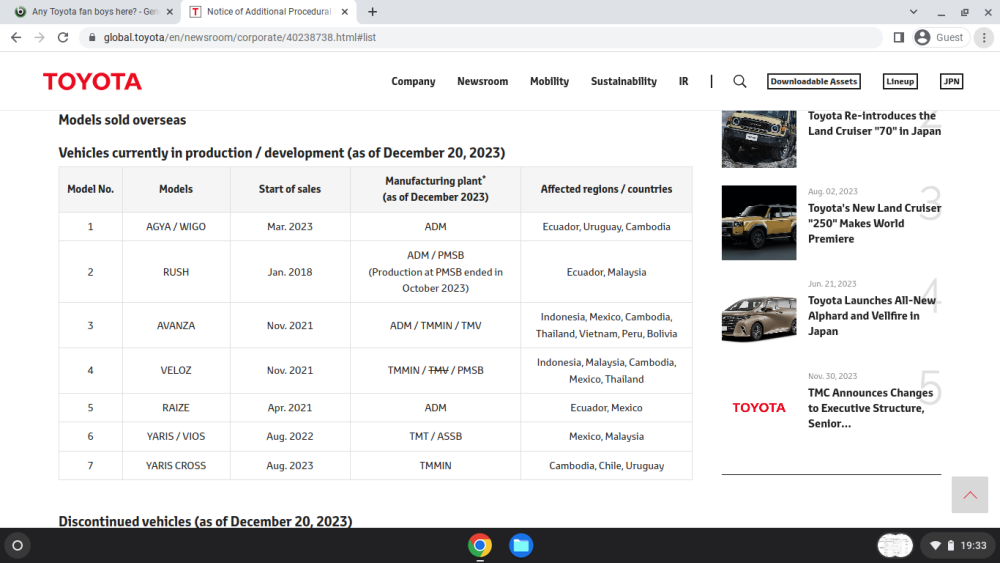Switch to 'Any Toyota fan boys here?' tab
The image size is (1000, 563).
pyautogui.click(x=94, y=11)
